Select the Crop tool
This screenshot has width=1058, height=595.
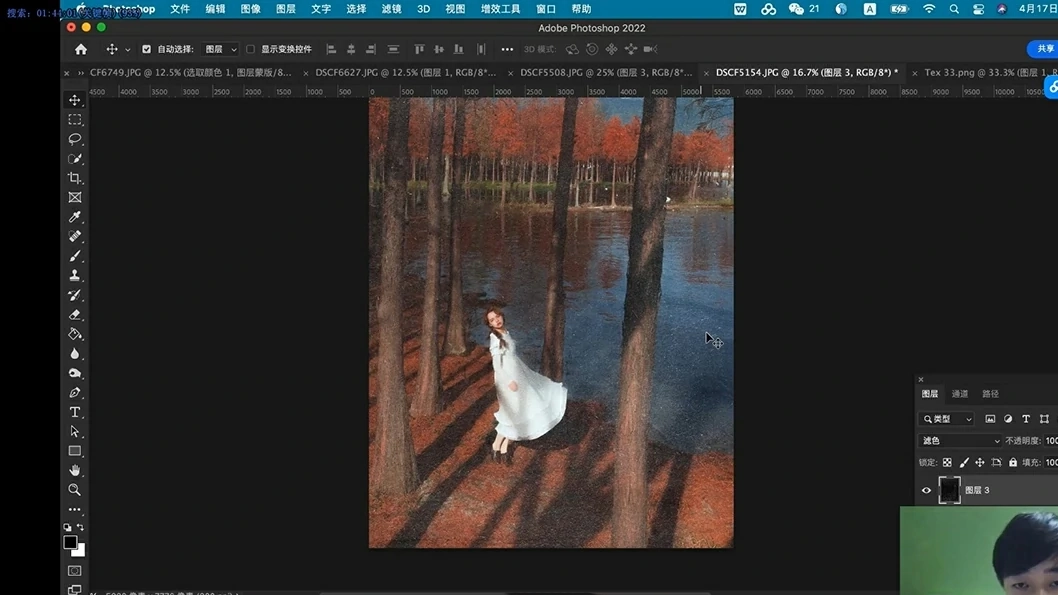(75, 178)
